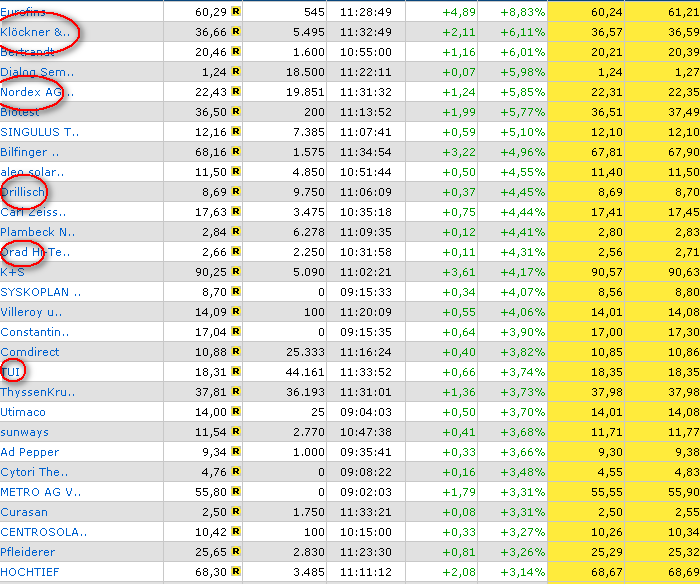Click the R icon in HOCHTIEF row

coord(236,572)
